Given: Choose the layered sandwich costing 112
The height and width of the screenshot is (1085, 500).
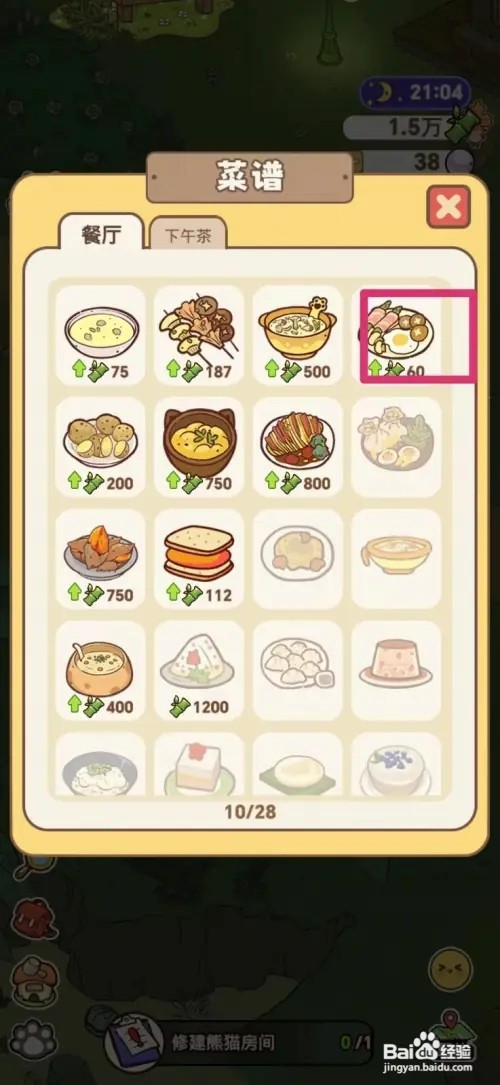Looking at the screenshot, I should [199, 559].
